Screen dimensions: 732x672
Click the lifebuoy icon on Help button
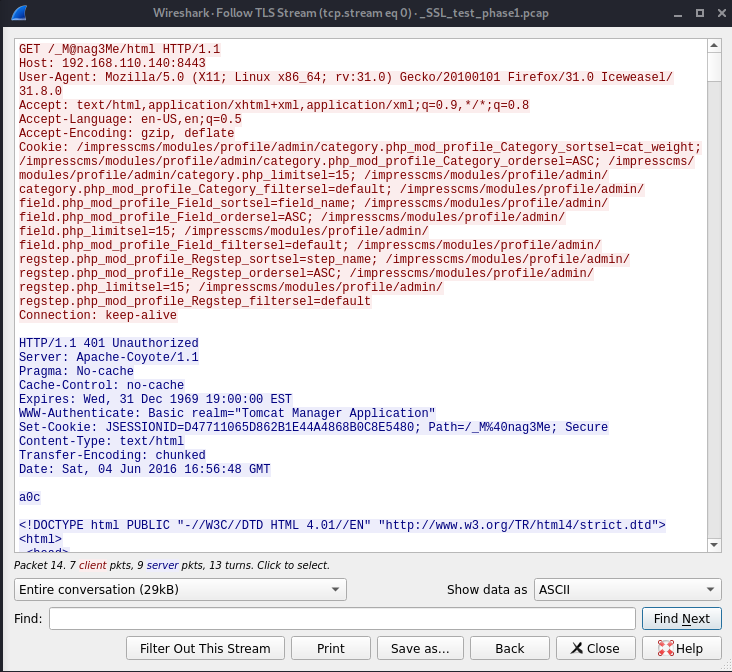(x=664, y=648)
